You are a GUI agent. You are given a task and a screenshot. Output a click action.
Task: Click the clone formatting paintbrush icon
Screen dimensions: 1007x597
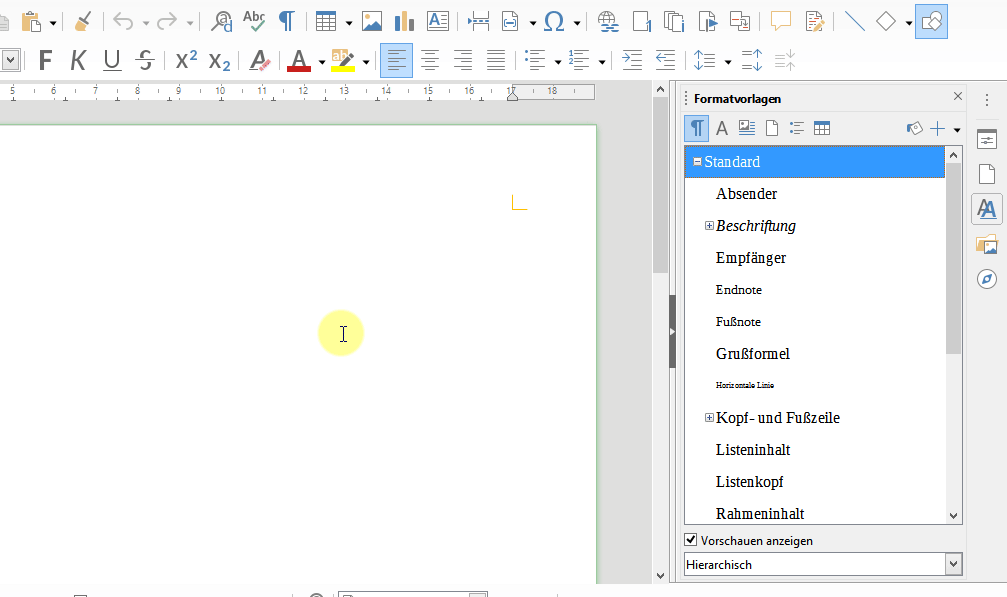point(83,22)
